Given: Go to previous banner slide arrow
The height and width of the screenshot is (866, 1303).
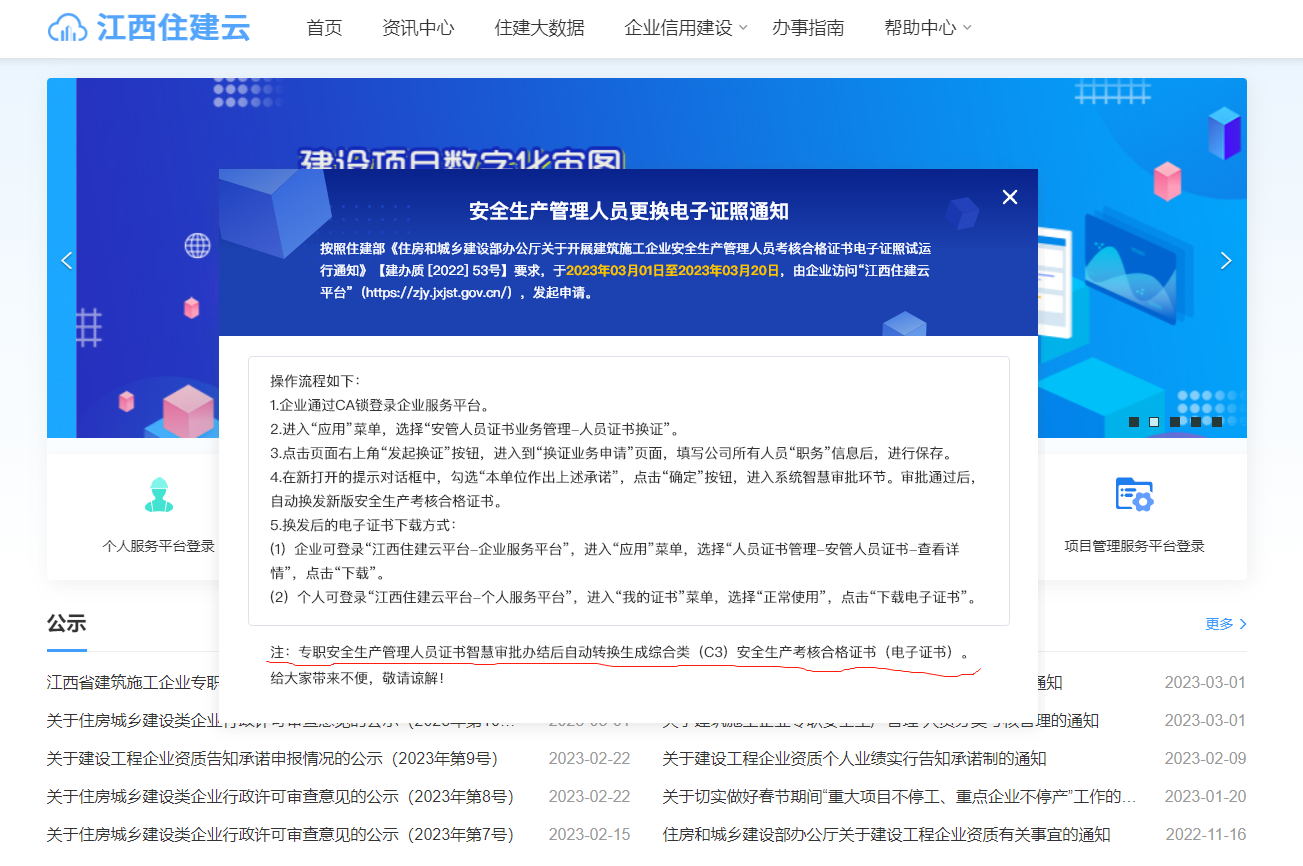Looking at the screenshot, I should click(67, 261).
